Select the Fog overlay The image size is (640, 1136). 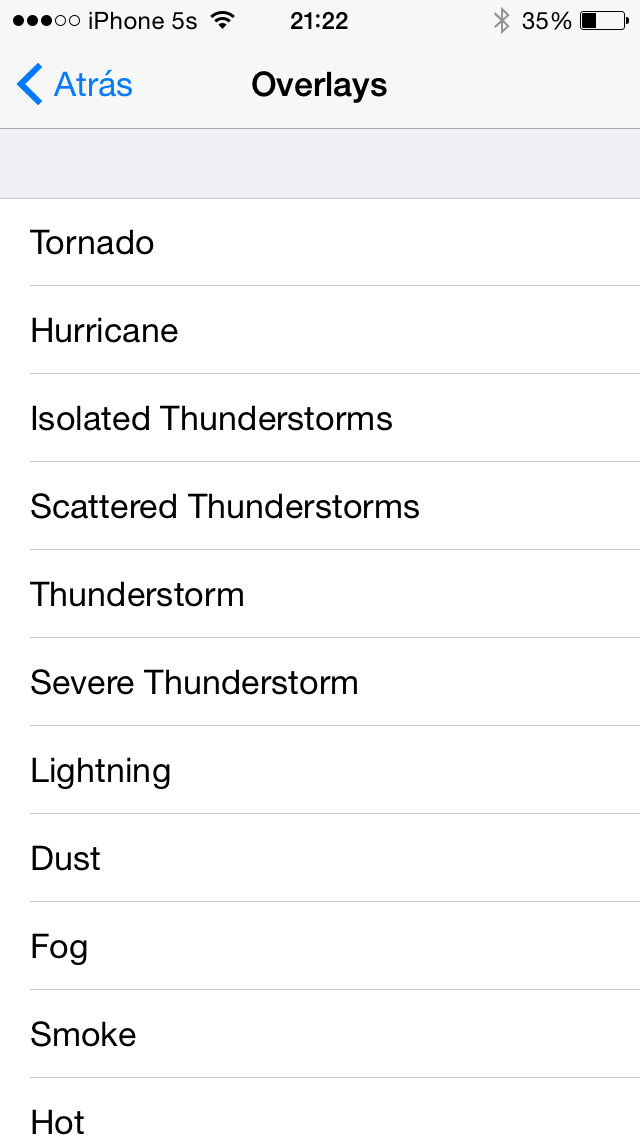coord(320,947)
